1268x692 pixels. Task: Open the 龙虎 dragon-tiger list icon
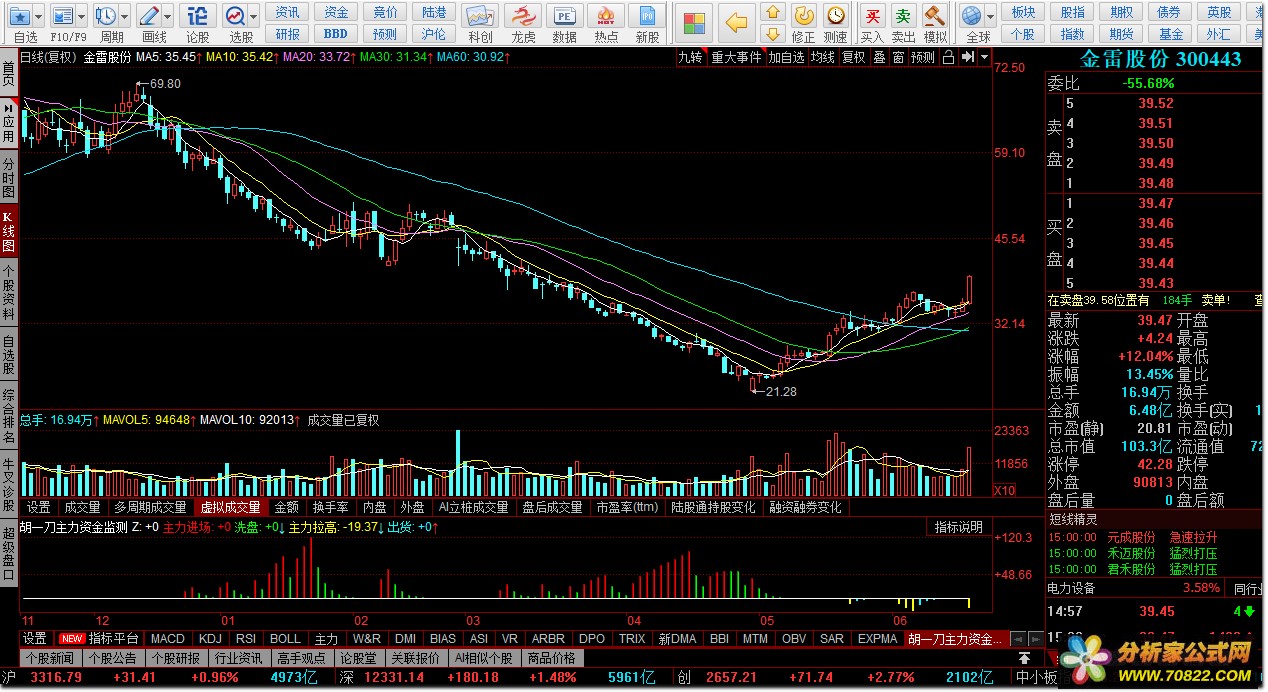(523, 16)
